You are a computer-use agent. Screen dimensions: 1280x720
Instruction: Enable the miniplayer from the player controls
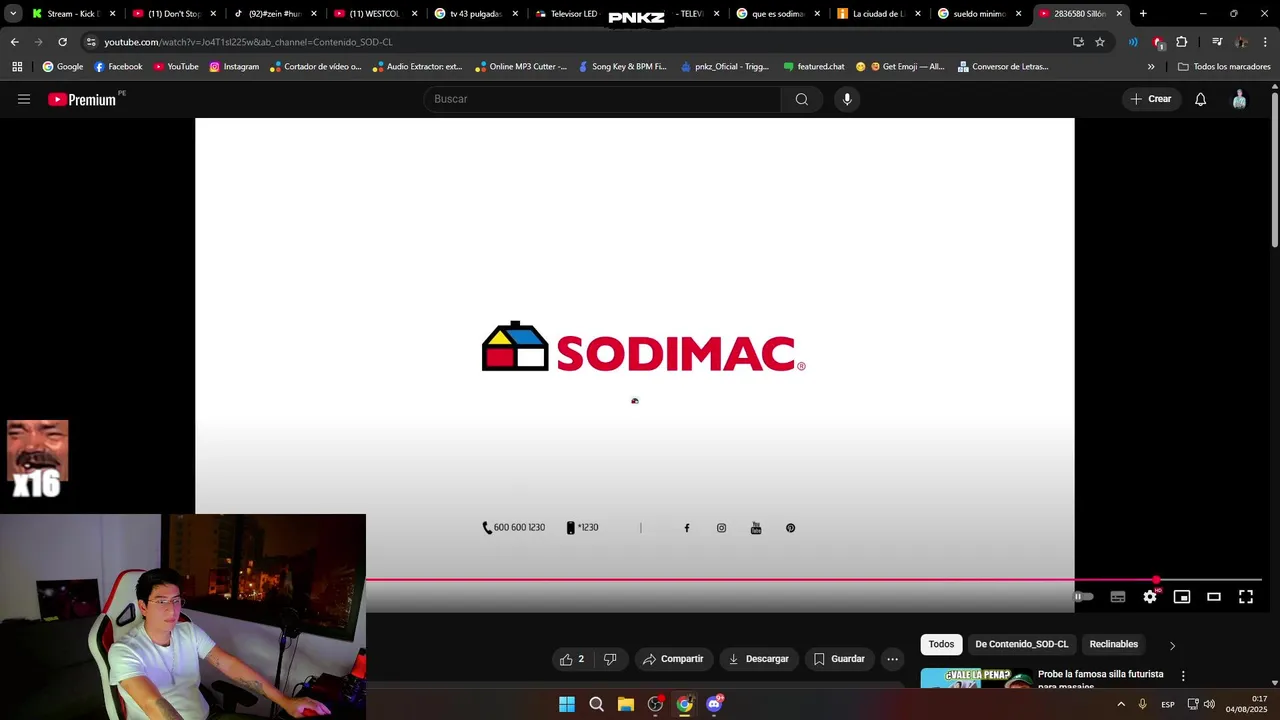click(1182, 597)
